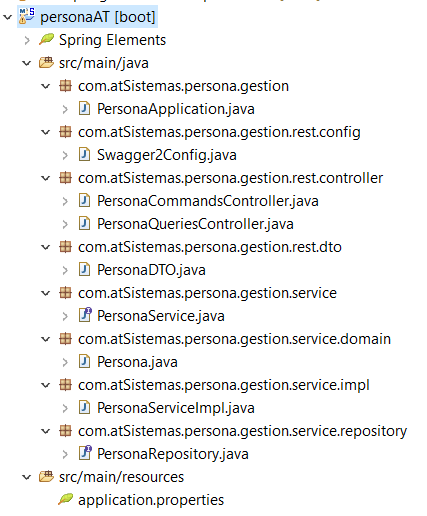
Task: Click the src/main/resources folder icon
Action: (x=46, y=476)
